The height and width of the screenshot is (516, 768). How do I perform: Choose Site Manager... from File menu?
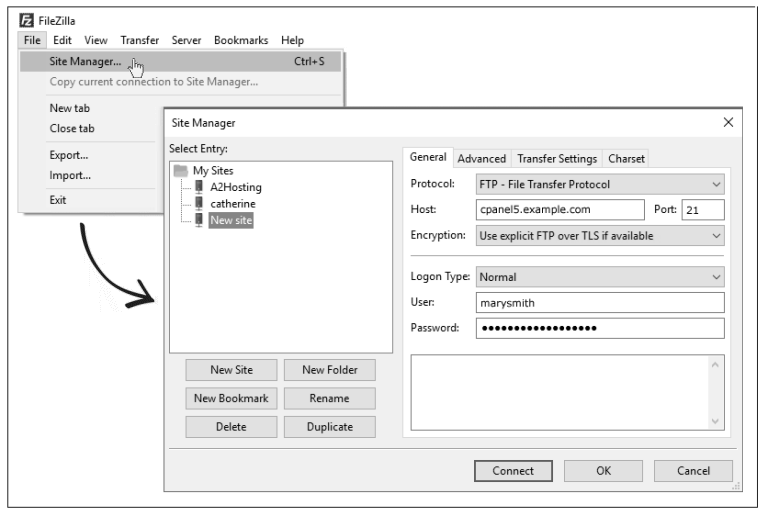180,62
